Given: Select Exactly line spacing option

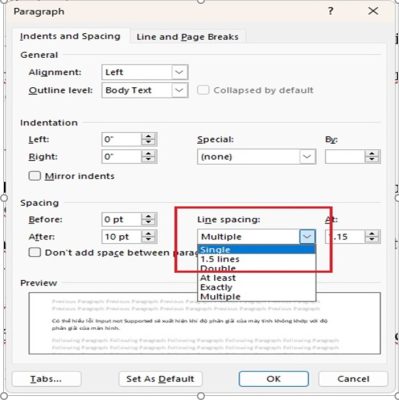Looking at the screenshot, I should pyautogui.click(x=256, y=287).
